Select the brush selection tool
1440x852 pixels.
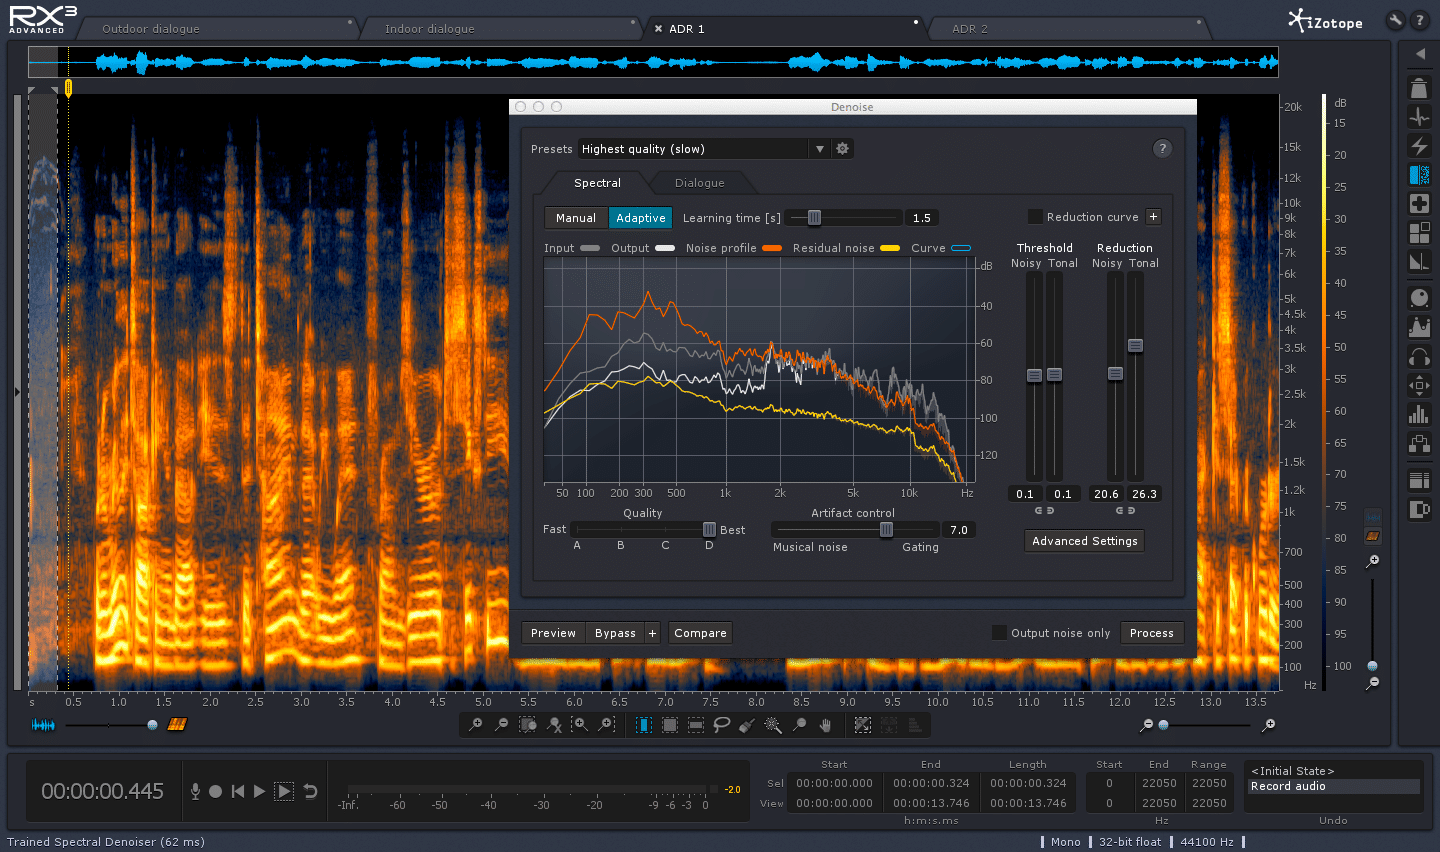pyautogui.click(x=747, y=725)
